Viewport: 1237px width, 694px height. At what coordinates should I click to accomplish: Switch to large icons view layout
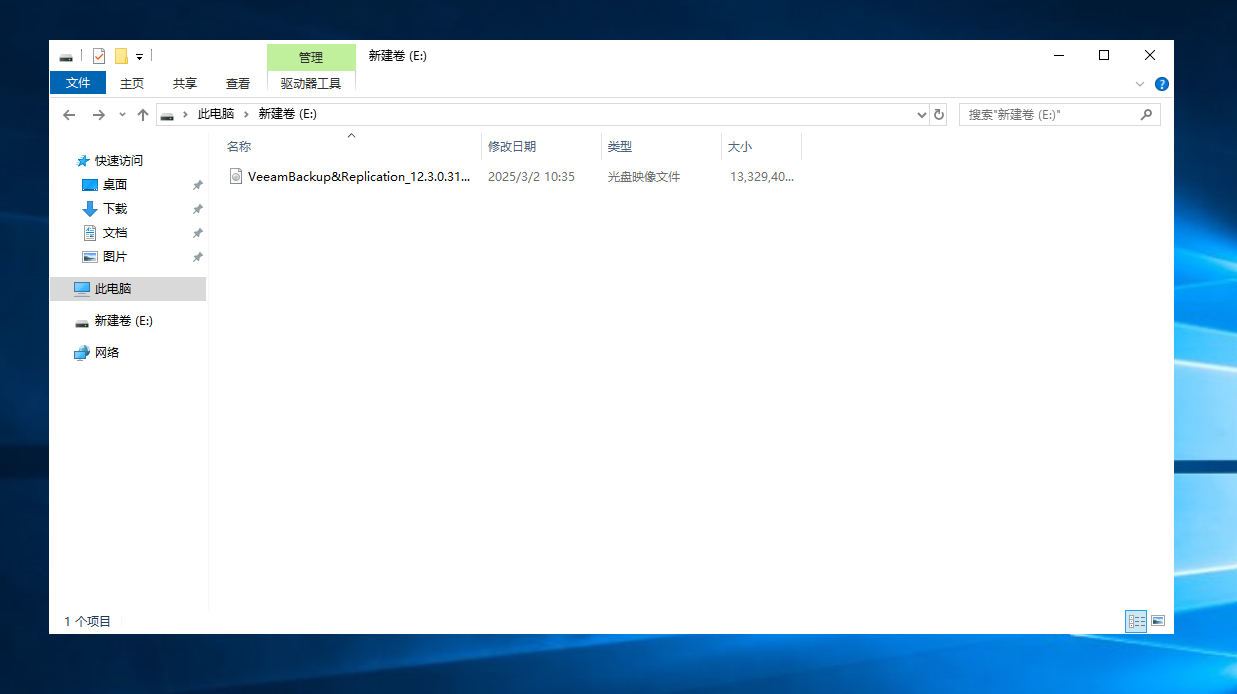pyautogui.click(x=1158, y=621)
